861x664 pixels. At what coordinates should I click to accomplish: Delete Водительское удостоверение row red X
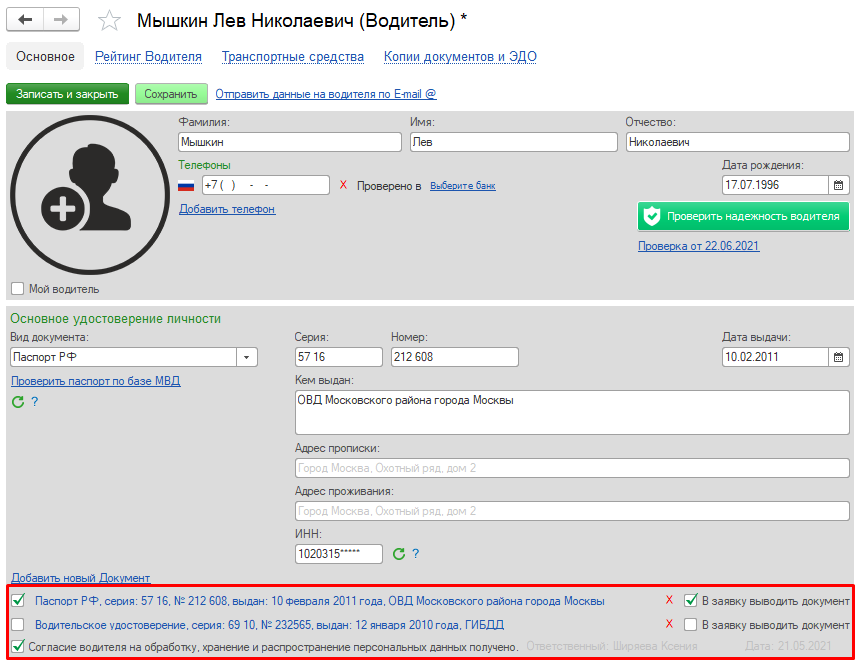[669, 624]
